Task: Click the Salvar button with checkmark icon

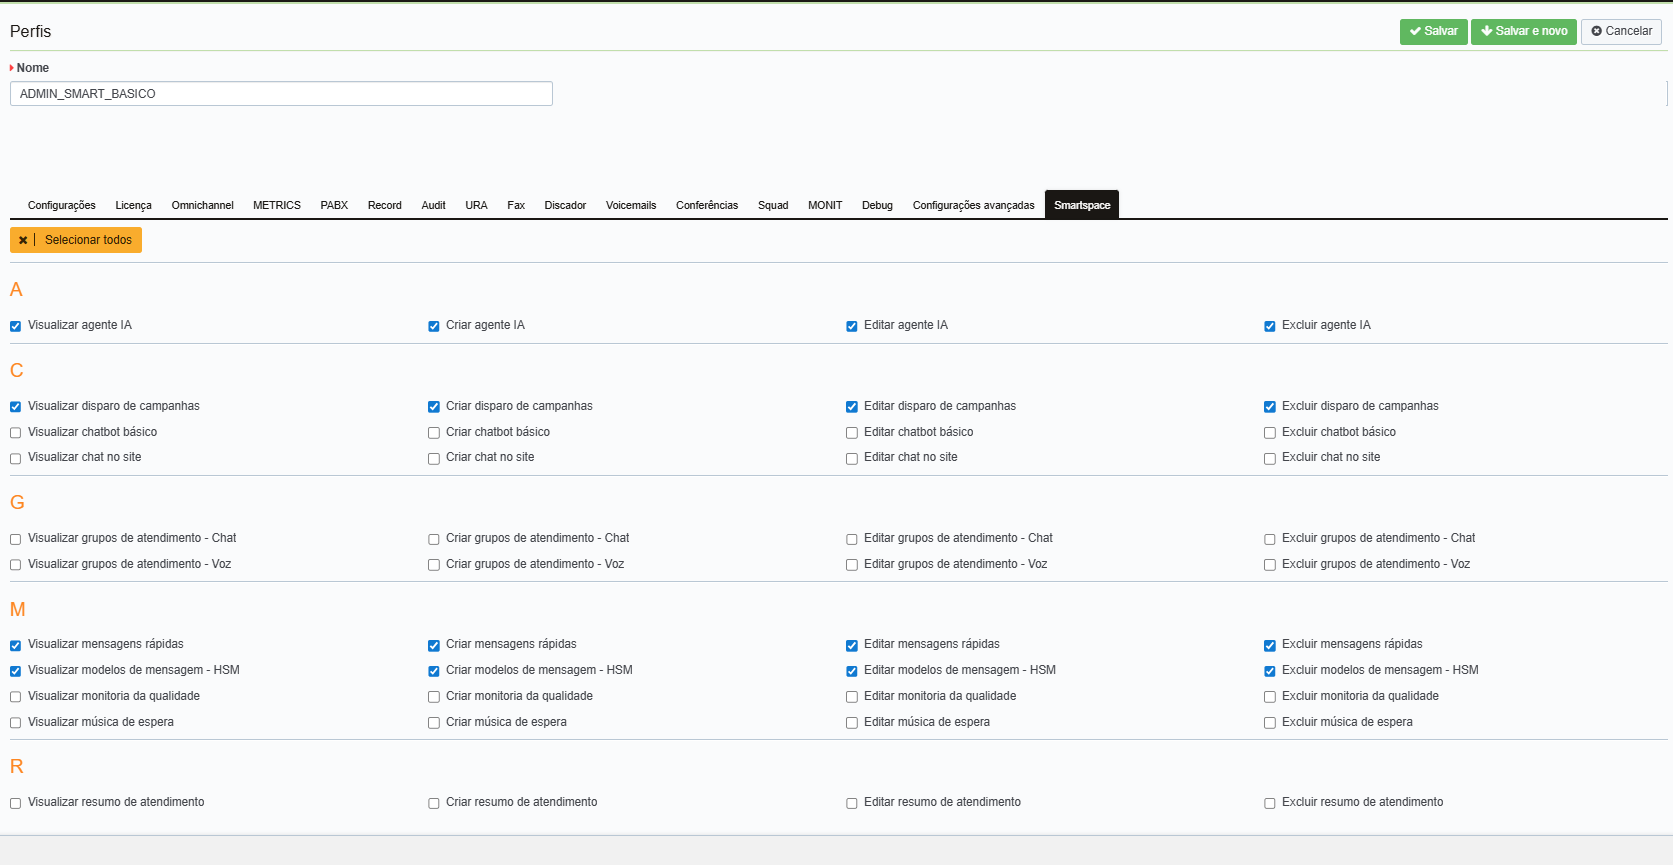Action: pyautogui.click(x=1433, y=31)
